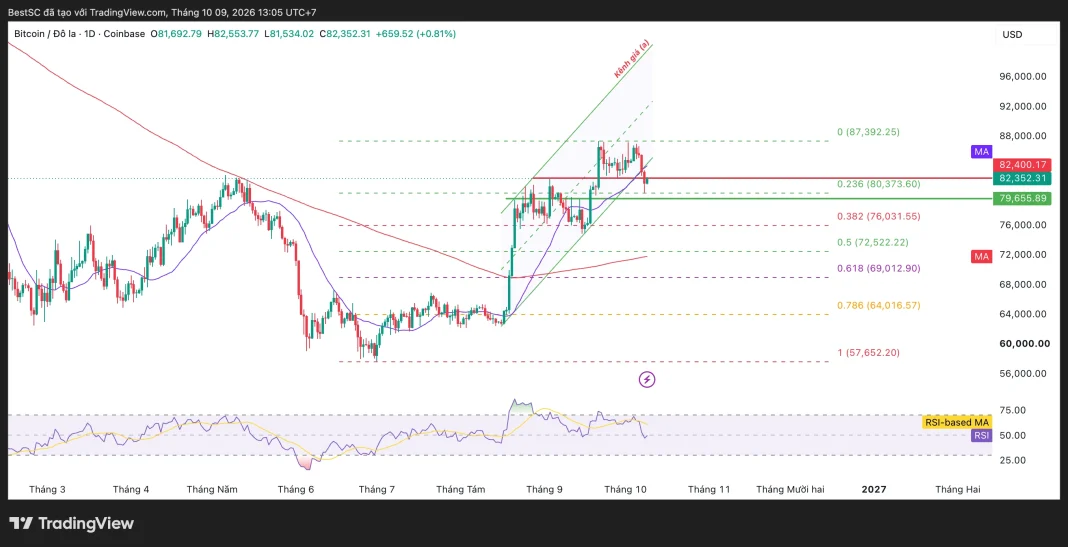Click 56,000.00 on the price axis
Viewport: 1068px width, 547px height.
point(1022,373)
